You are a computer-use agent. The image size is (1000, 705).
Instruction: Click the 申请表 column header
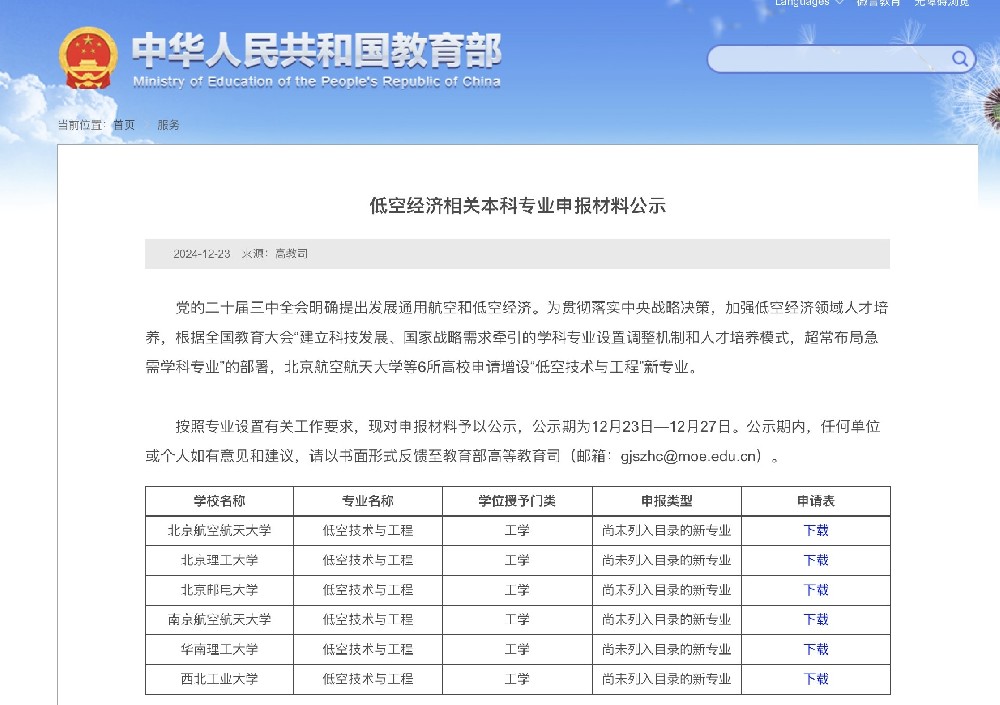pos(816,501)
